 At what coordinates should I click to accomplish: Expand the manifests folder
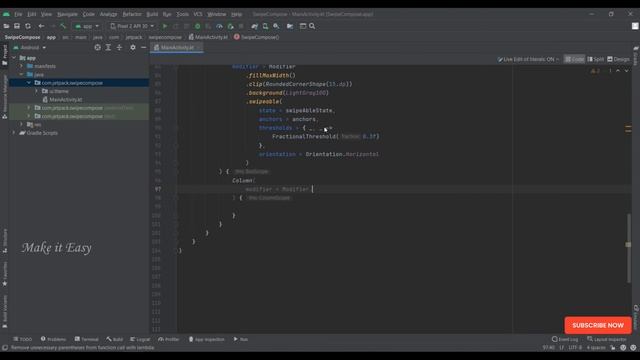(22, 66)
